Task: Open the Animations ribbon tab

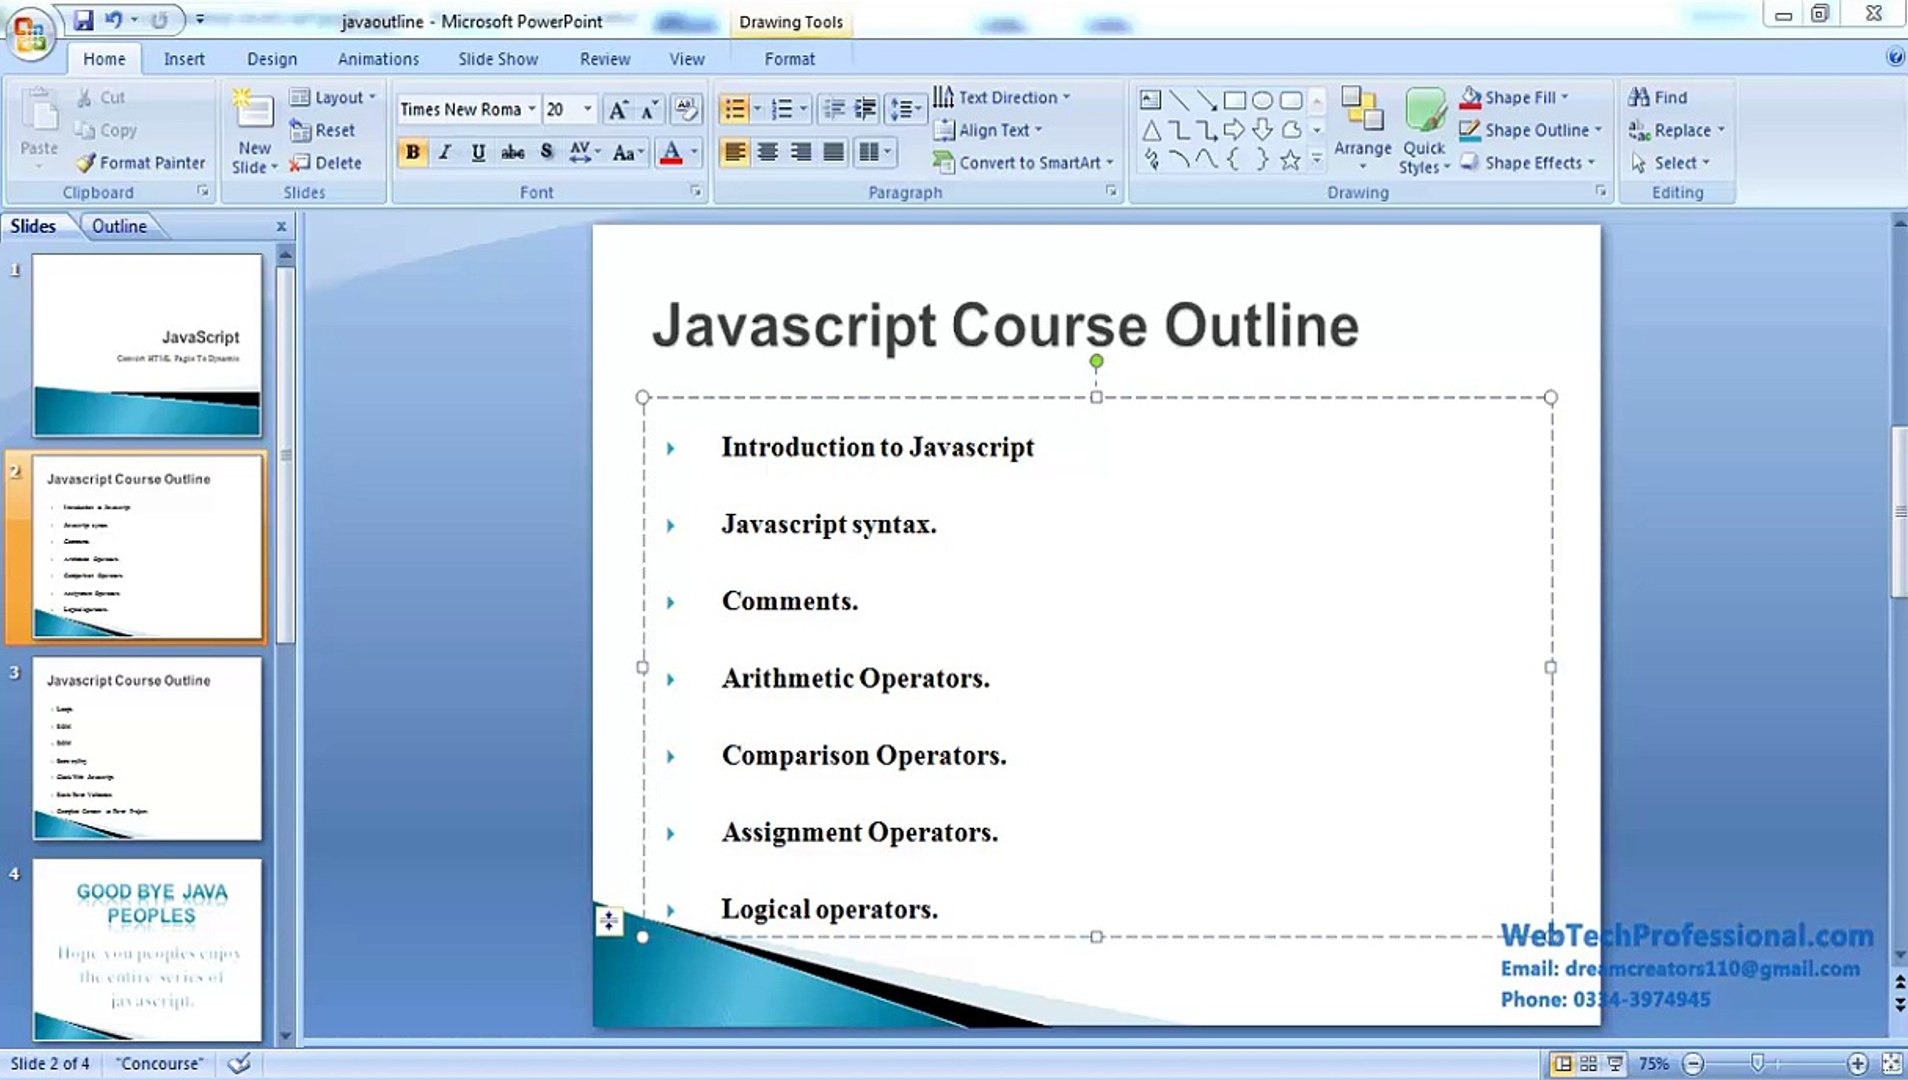Action: [x=378, y=59]
